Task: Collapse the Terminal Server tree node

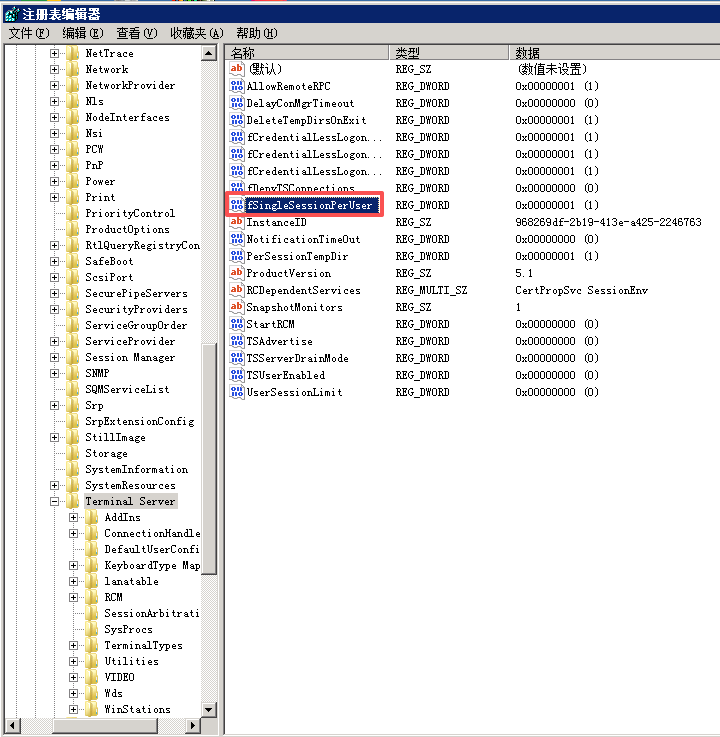Action: click(55, 501)
